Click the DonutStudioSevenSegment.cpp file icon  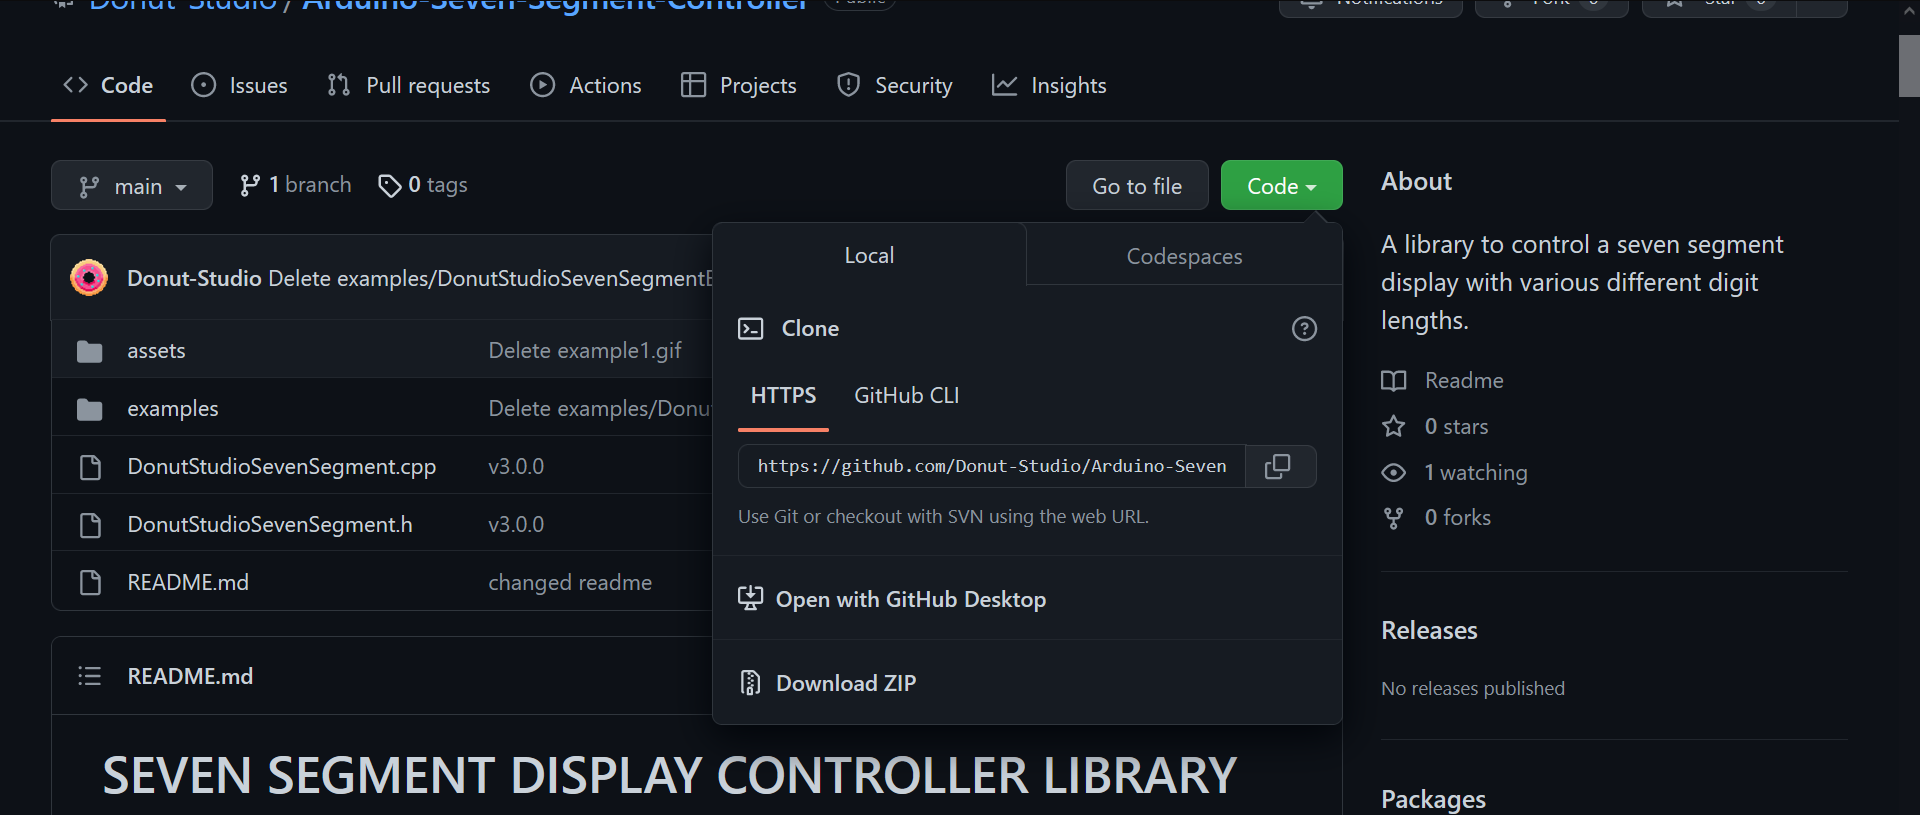tap(90, 467)
